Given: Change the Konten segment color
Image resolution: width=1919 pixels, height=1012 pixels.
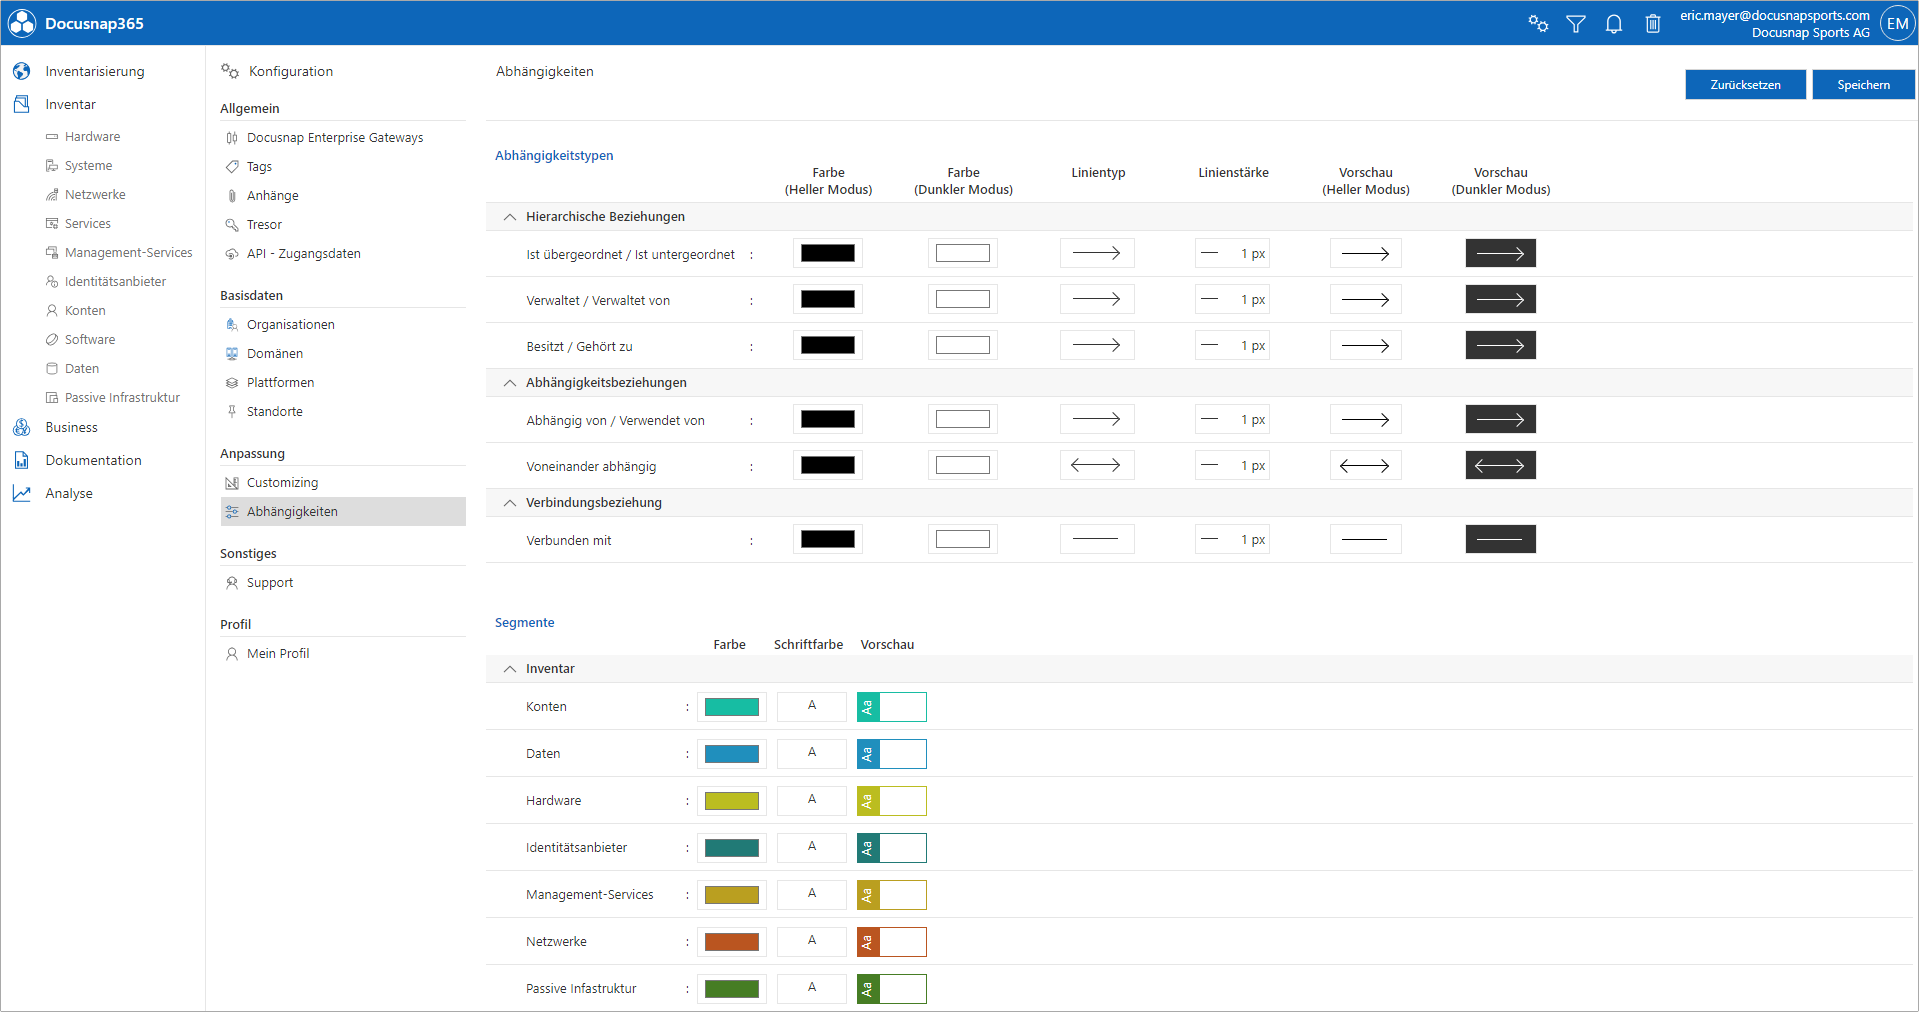Looking at the screenshot, I should 732,707.
